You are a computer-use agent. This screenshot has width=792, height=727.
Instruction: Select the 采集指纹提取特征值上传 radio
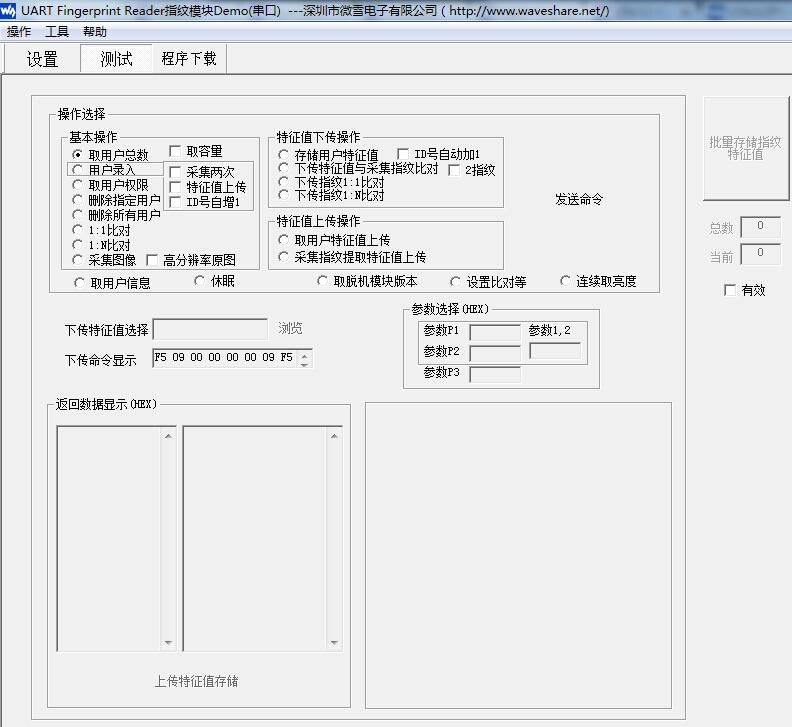point(283,257)
